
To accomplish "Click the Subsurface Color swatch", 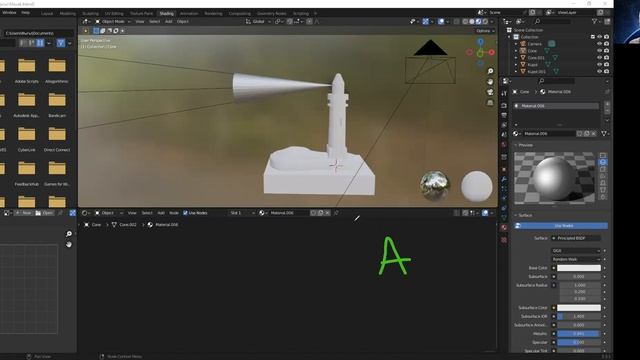I will click(x=579, y=308).
